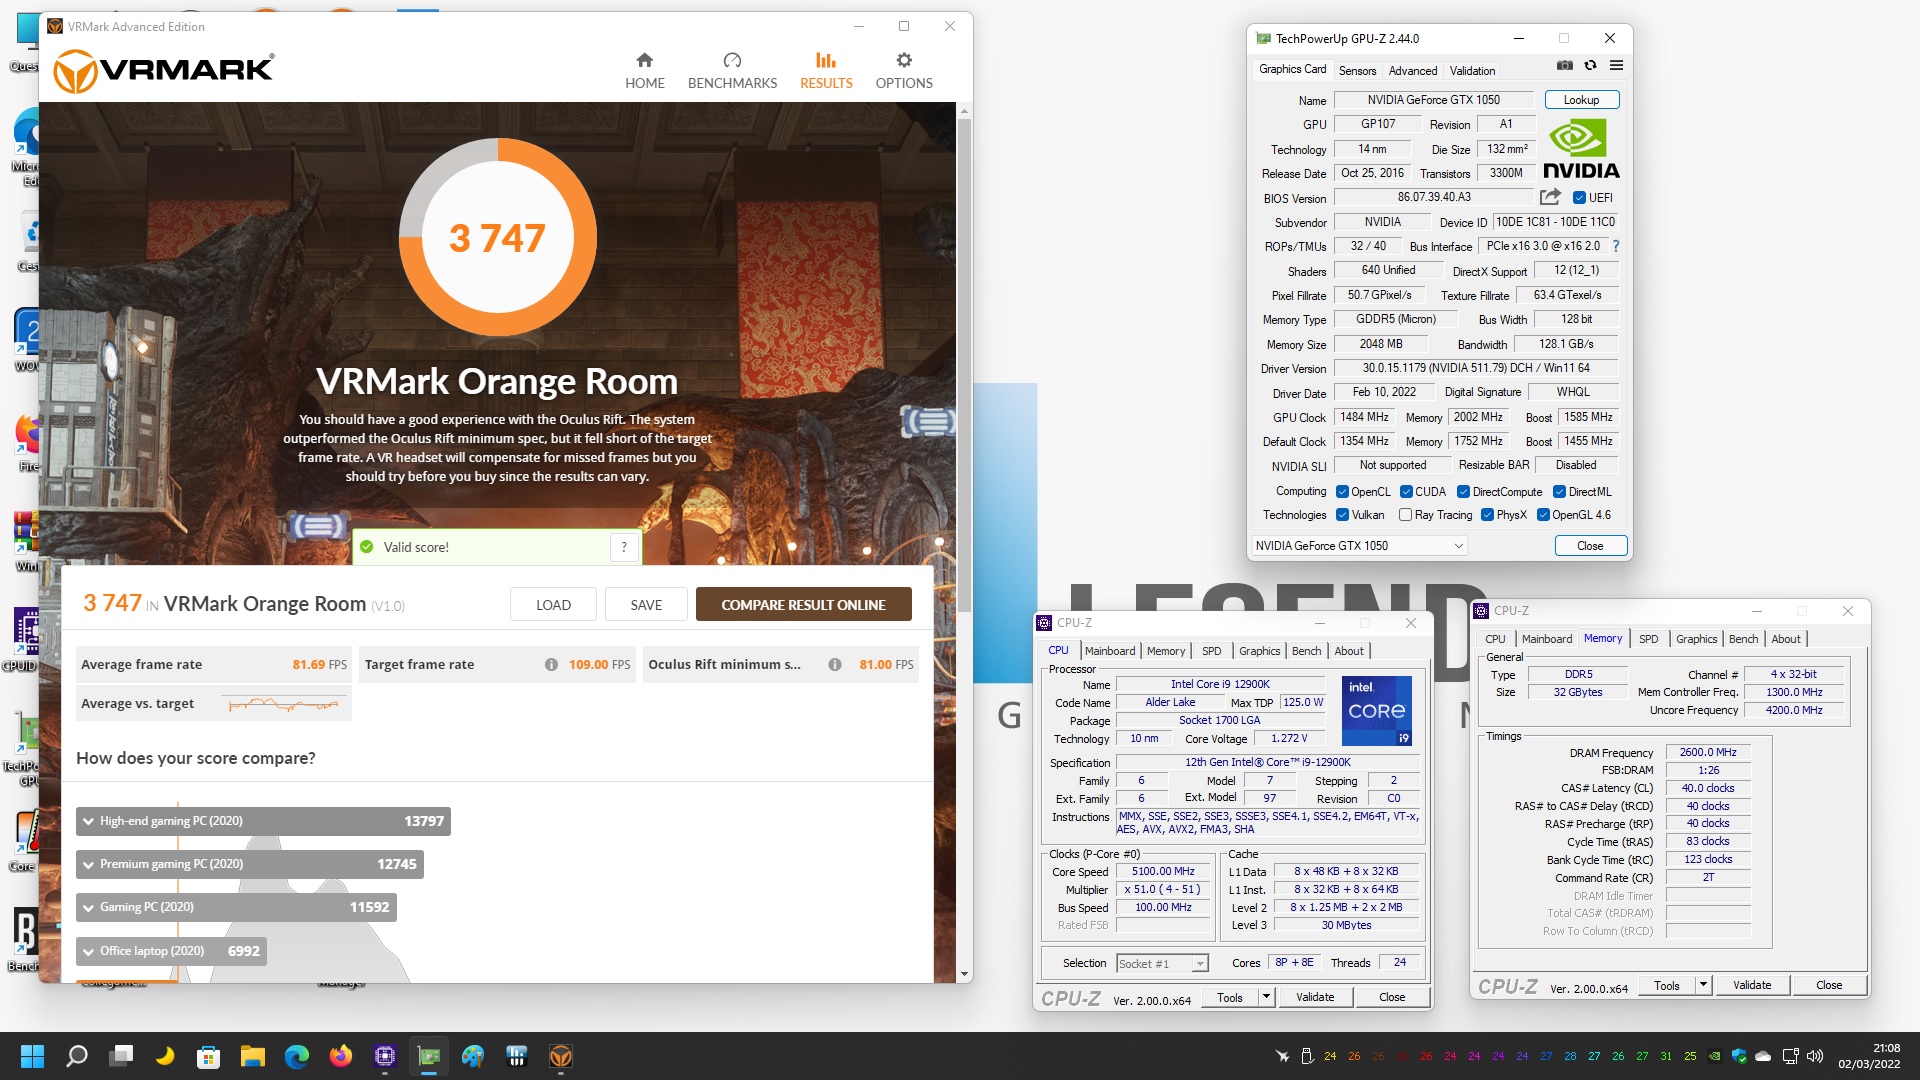Toggle the PhysX checkbox
Viewport: 1920px width, 1080px height.
point(1488,515)
